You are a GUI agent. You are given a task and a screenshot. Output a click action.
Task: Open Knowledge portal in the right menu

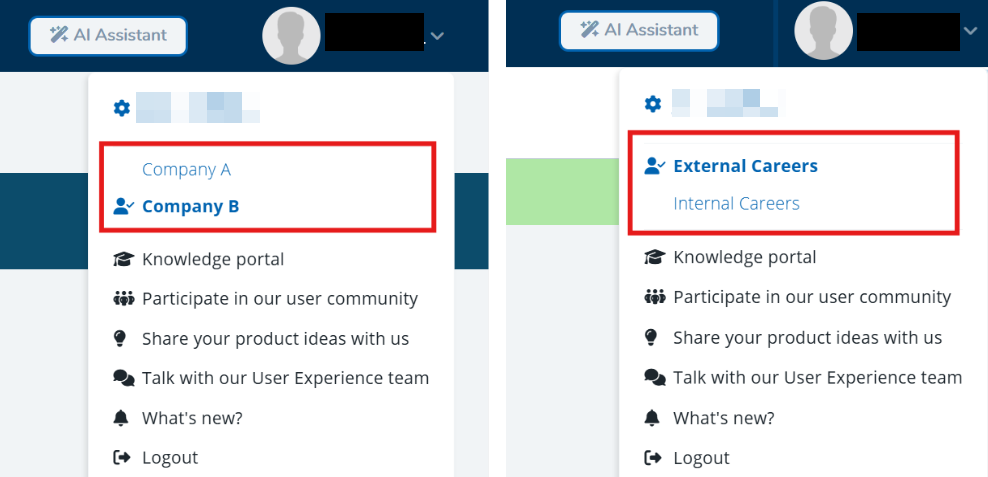(744, 258)
